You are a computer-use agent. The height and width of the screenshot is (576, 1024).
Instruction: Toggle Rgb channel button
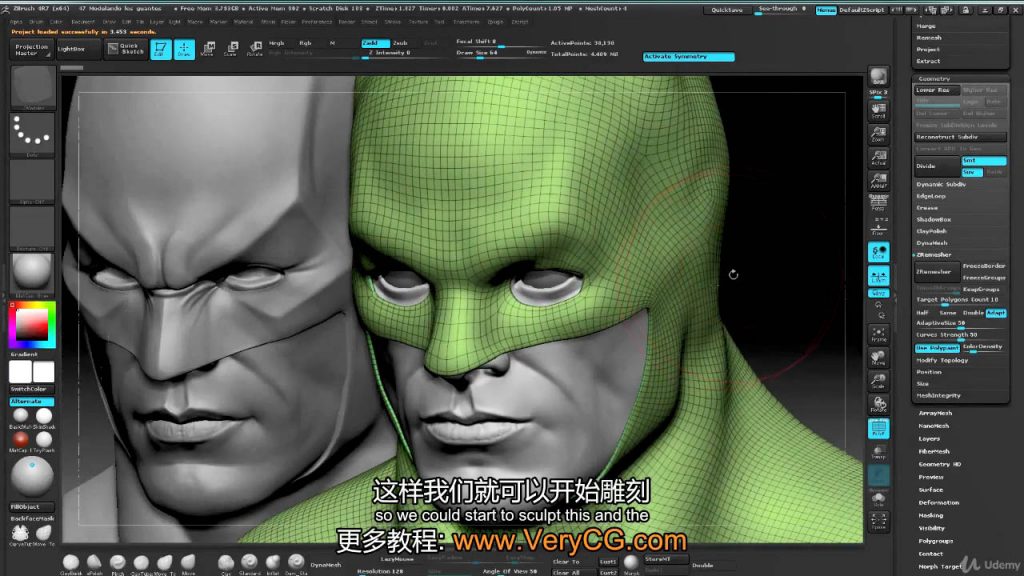coord(305,43)
